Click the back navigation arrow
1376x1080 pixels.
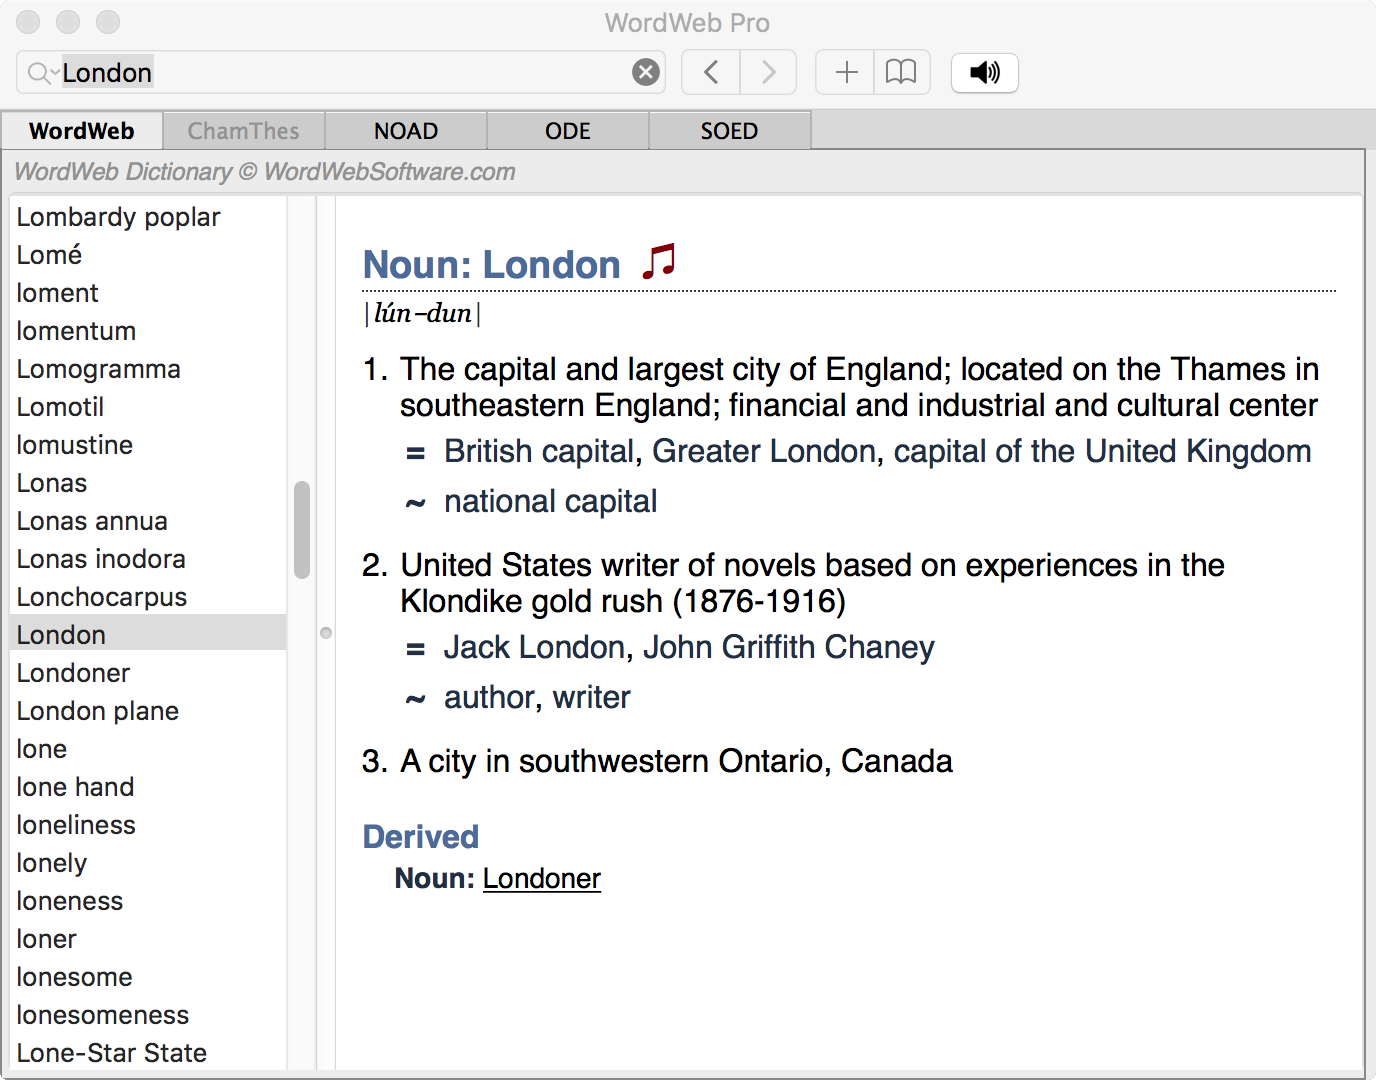pos(710,71)
